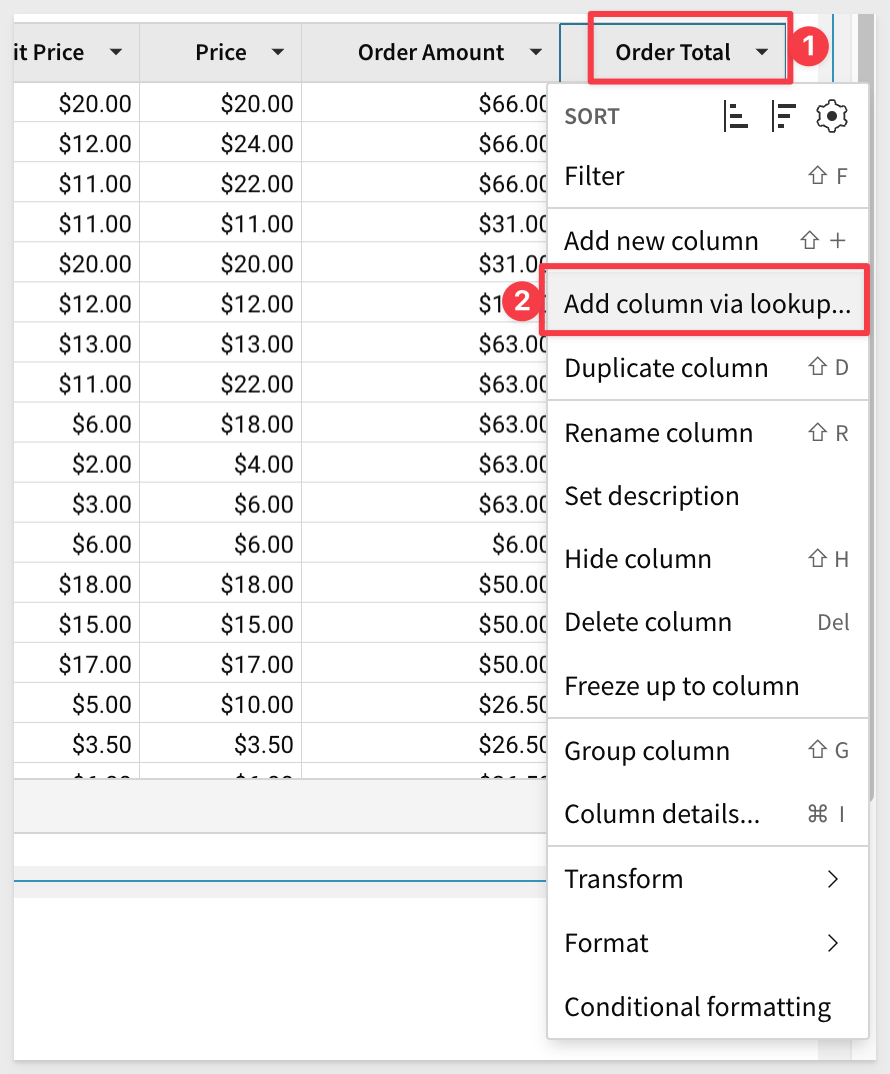This screenshot has width=890, height=1074.
Task: Expand the Transform submenu
Action: click(707, 879)
